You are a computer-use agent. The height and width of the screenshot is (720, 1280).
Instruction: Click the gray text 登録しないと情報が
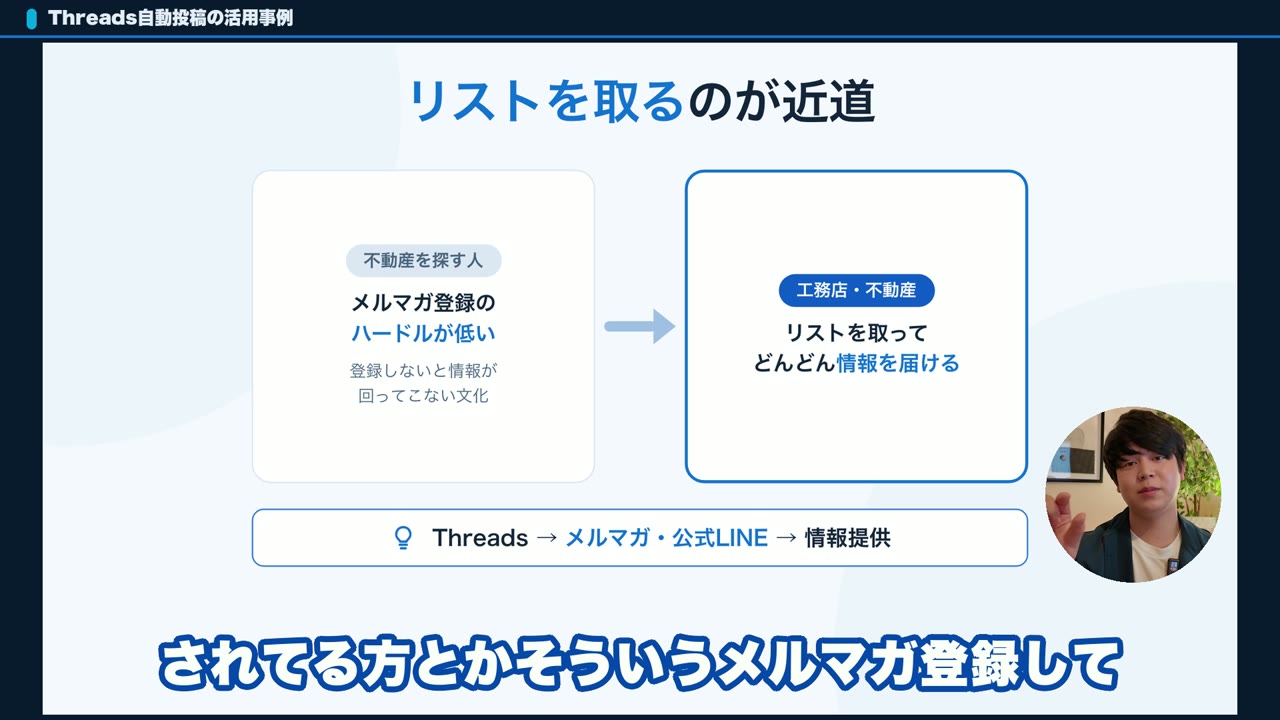click(423, 370)
